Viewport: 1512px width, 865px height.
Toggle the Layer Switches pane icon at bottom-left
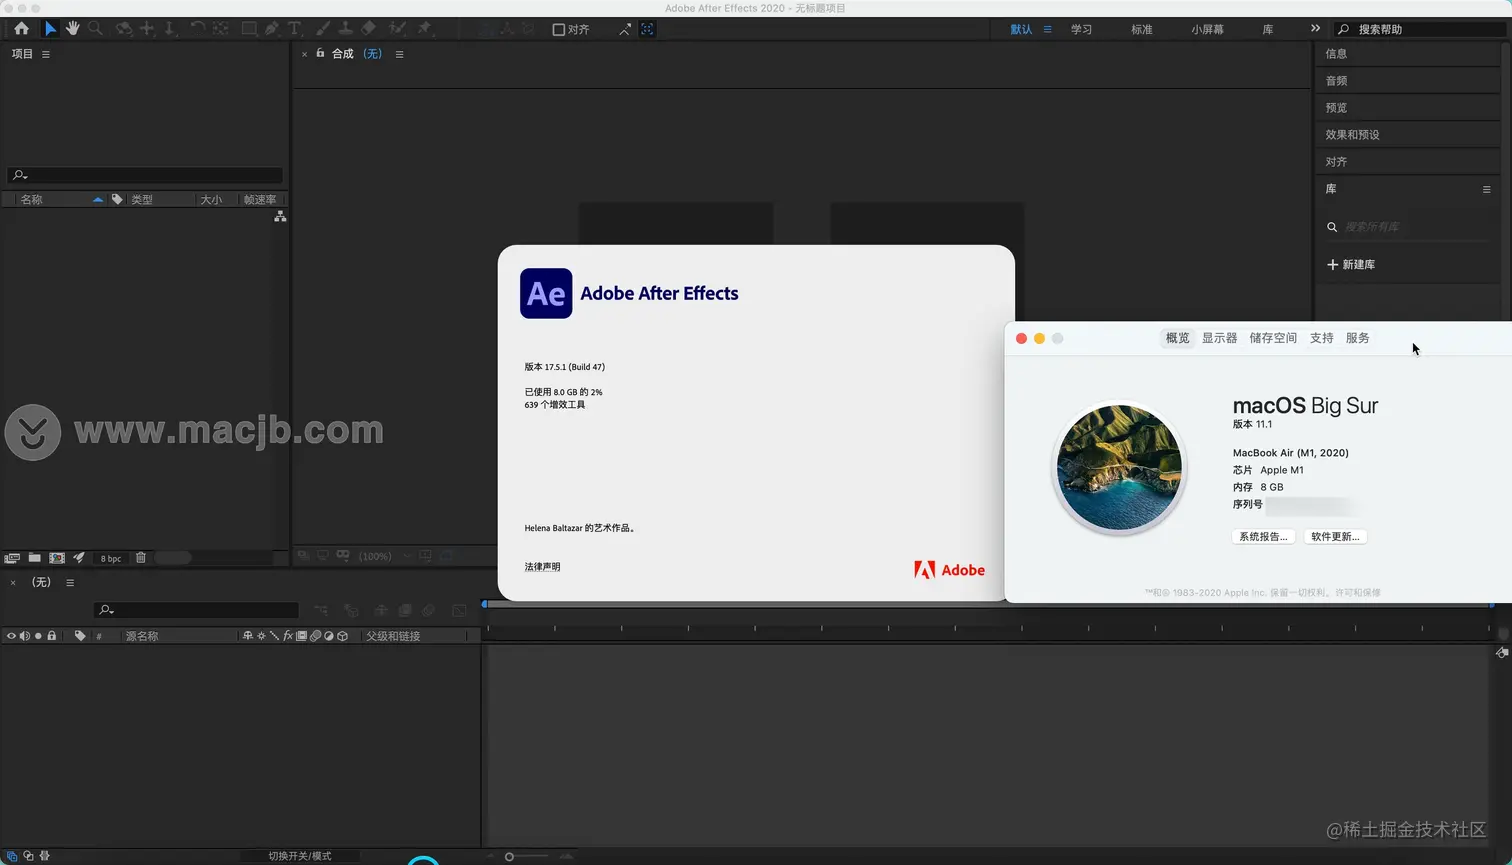point(11,856)
